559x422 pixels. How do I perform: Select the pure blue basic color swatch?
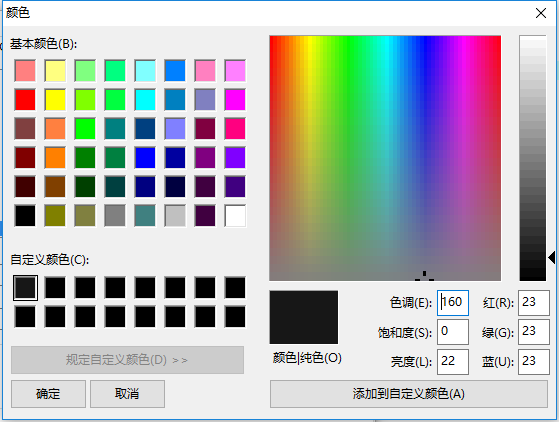pyautogui.click(x=145, y=158)
